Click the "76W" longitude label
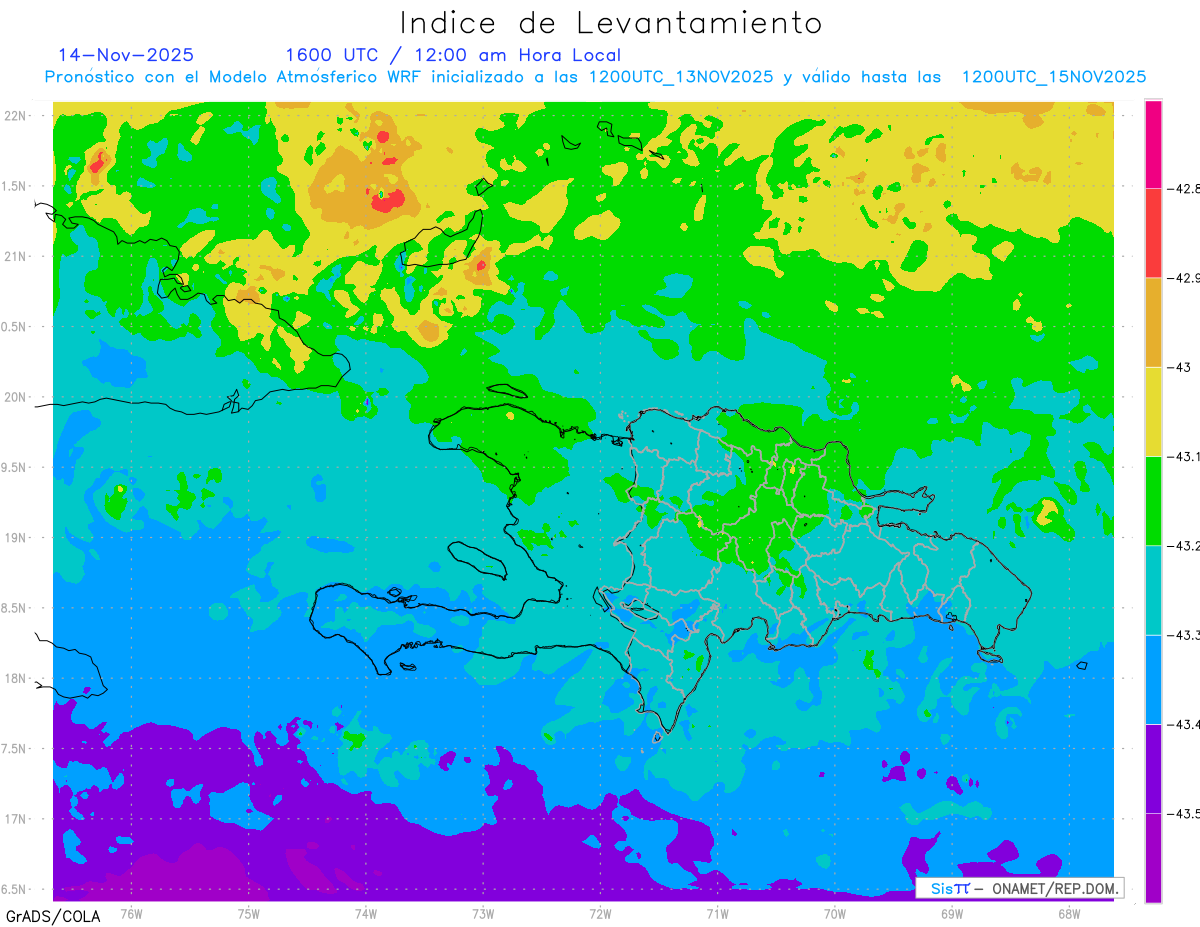This screenshot has width=1200, height=927. pos(131,913)
